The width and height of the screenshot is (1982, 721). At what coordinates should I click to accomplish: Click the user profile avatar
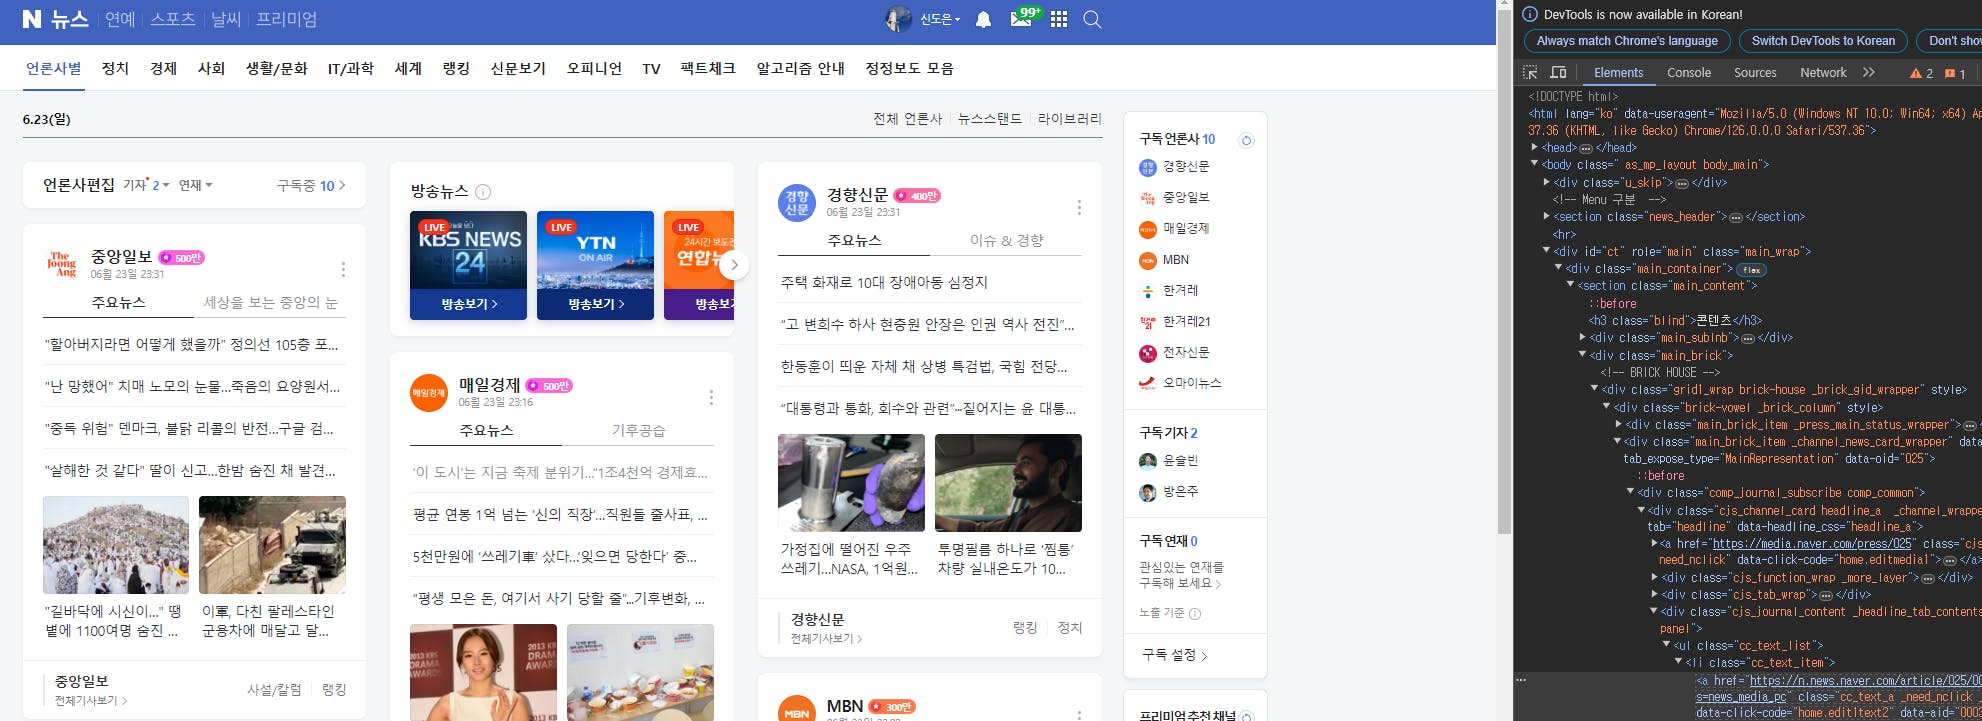click(x=898, y=19)
